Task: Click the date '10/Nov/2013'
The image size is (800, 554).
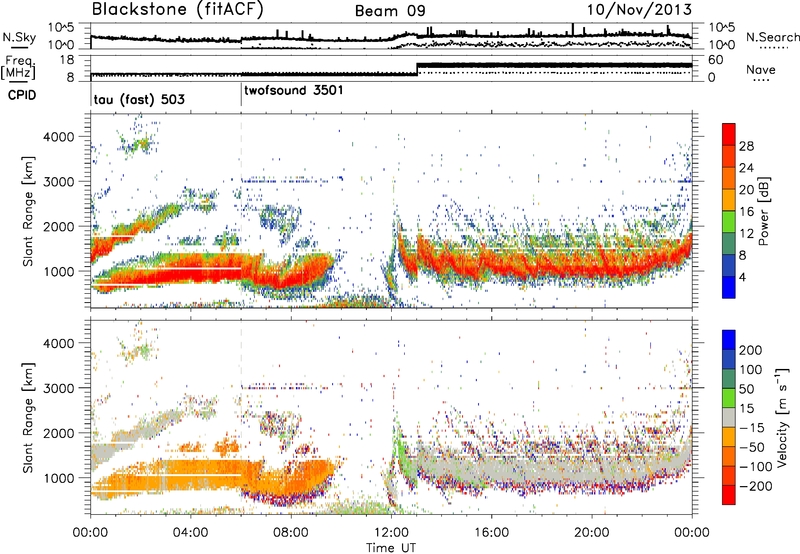Action: coord(639,10)
